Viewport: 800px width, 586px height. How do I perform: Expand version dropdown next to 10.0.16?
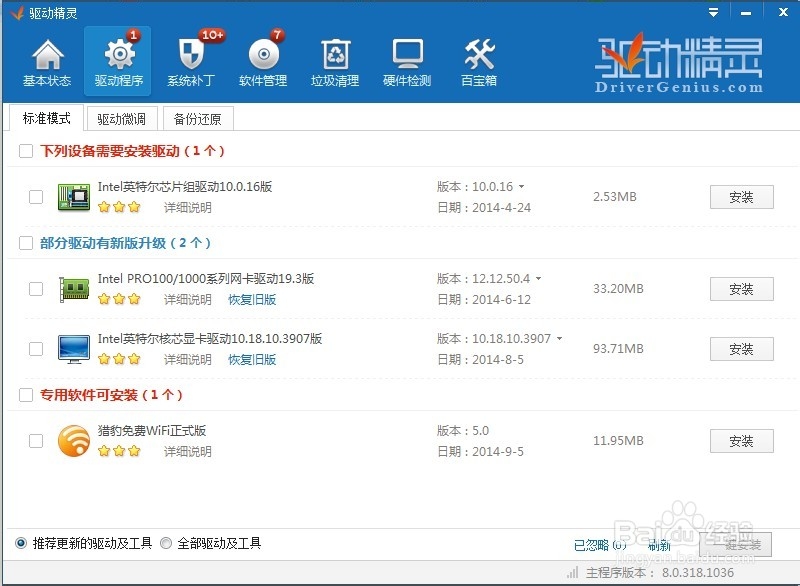tap(521, 187)
